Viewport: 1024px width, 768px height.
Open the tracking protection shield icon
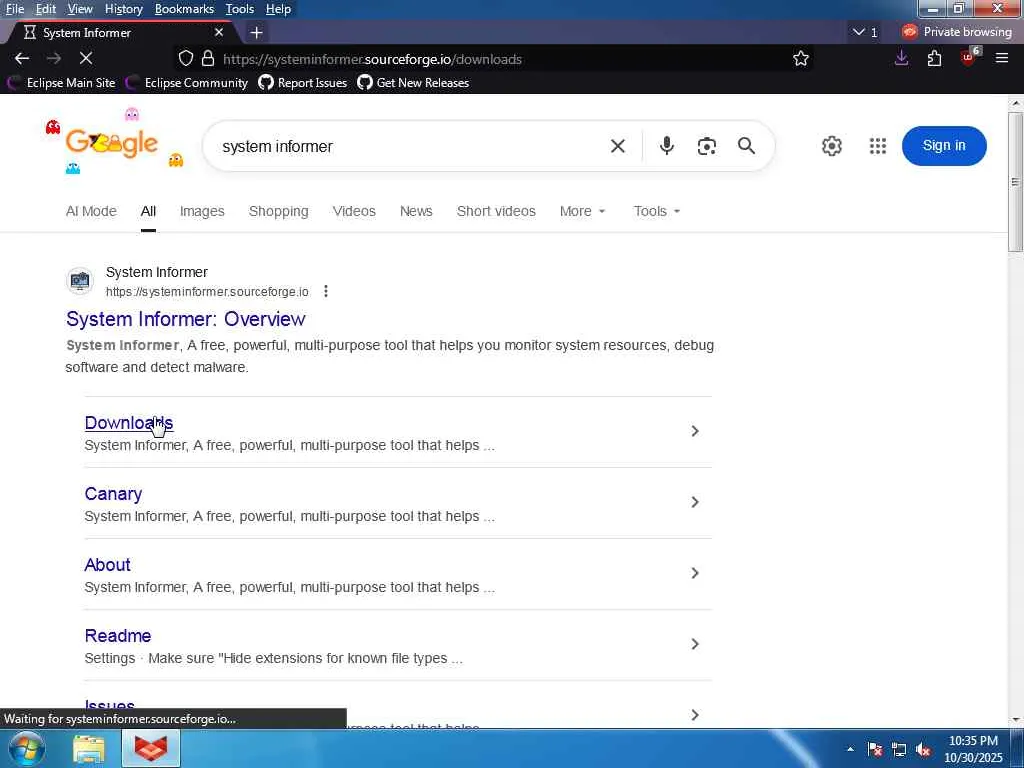(186, 59)
